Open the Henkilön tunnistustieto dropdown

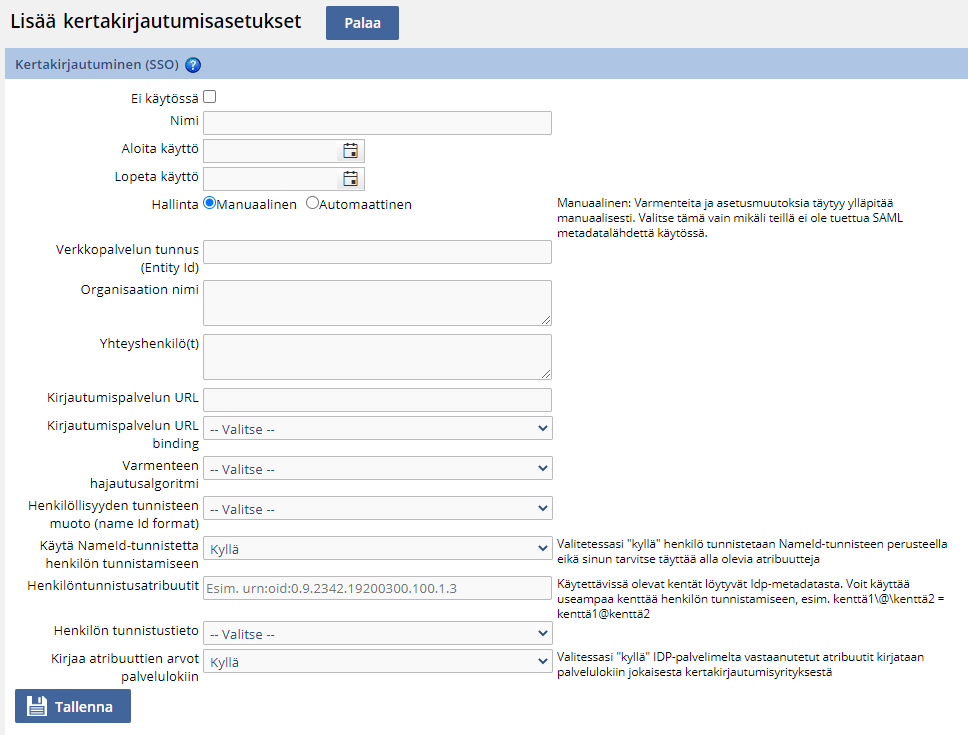pos(377,632)
